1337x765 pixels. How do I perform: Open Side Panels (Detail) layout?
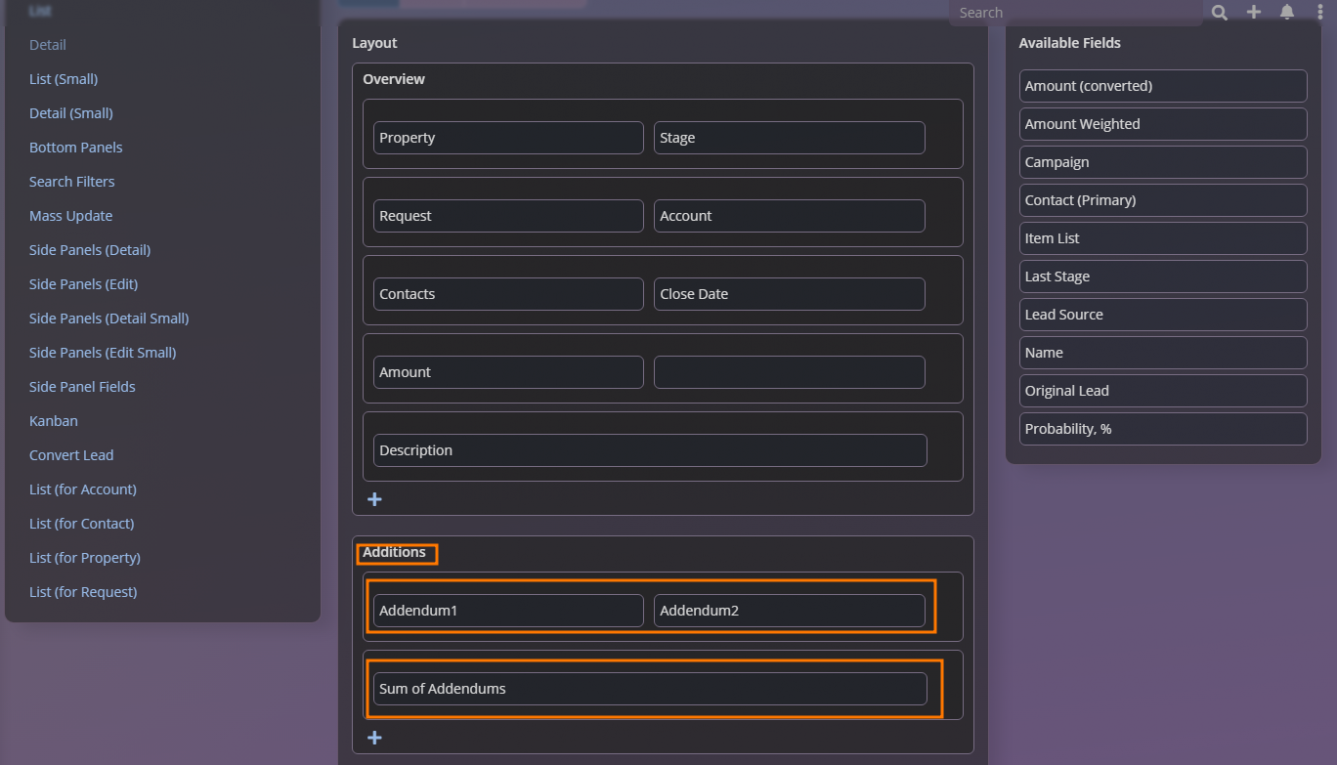90,250
